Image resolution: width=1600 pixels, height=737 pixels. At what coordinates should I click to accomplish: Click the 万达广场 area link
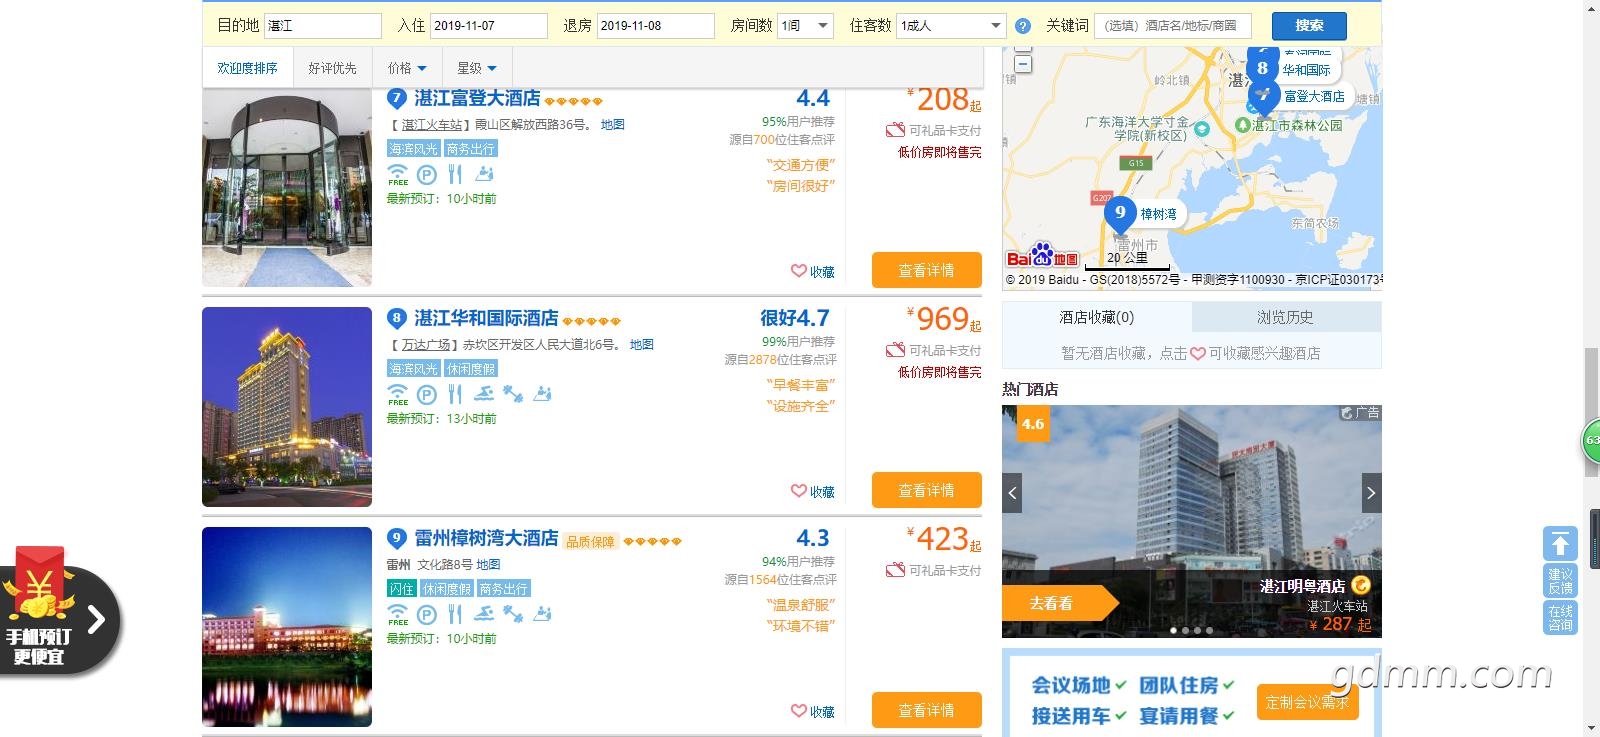[x=426, y=344]
